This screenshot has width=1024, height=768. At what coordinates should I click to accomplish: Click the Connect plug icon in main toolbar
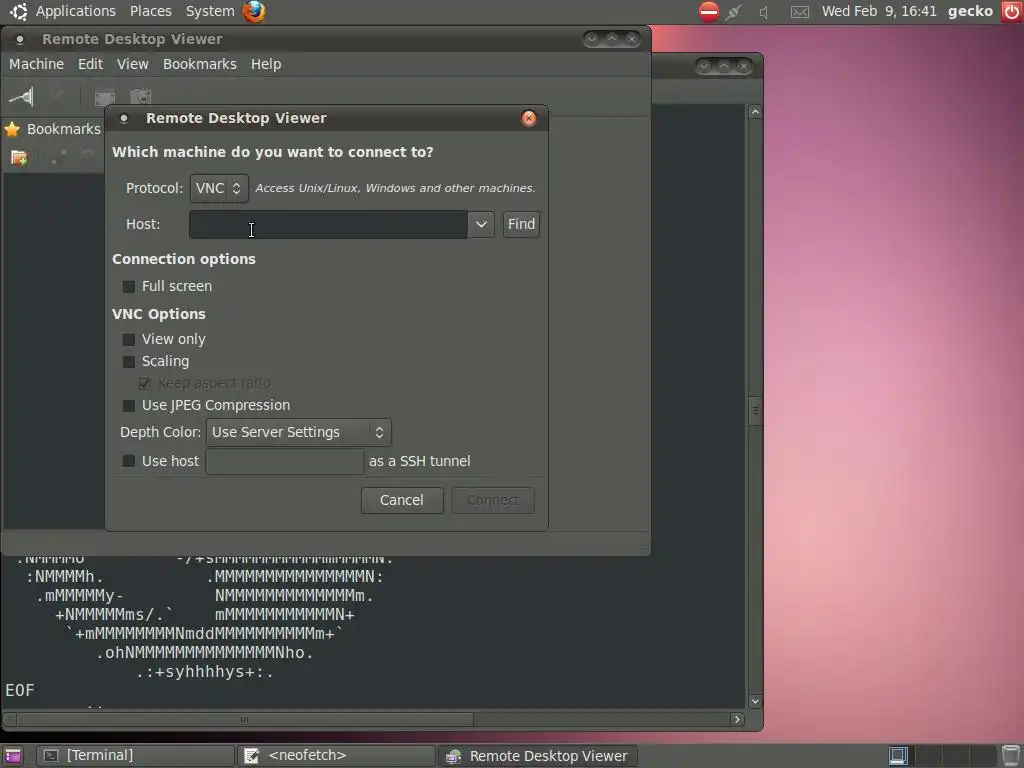pos(21,97)
